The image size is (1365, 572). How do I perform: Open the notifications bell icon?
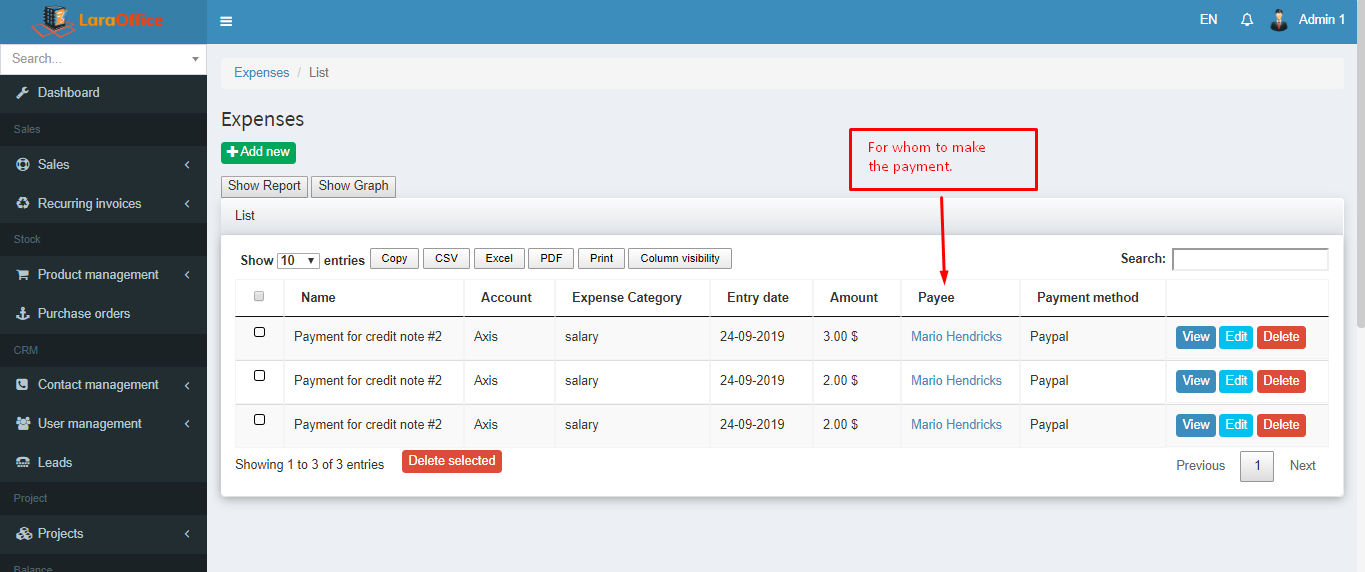[x=1247, y=20]
